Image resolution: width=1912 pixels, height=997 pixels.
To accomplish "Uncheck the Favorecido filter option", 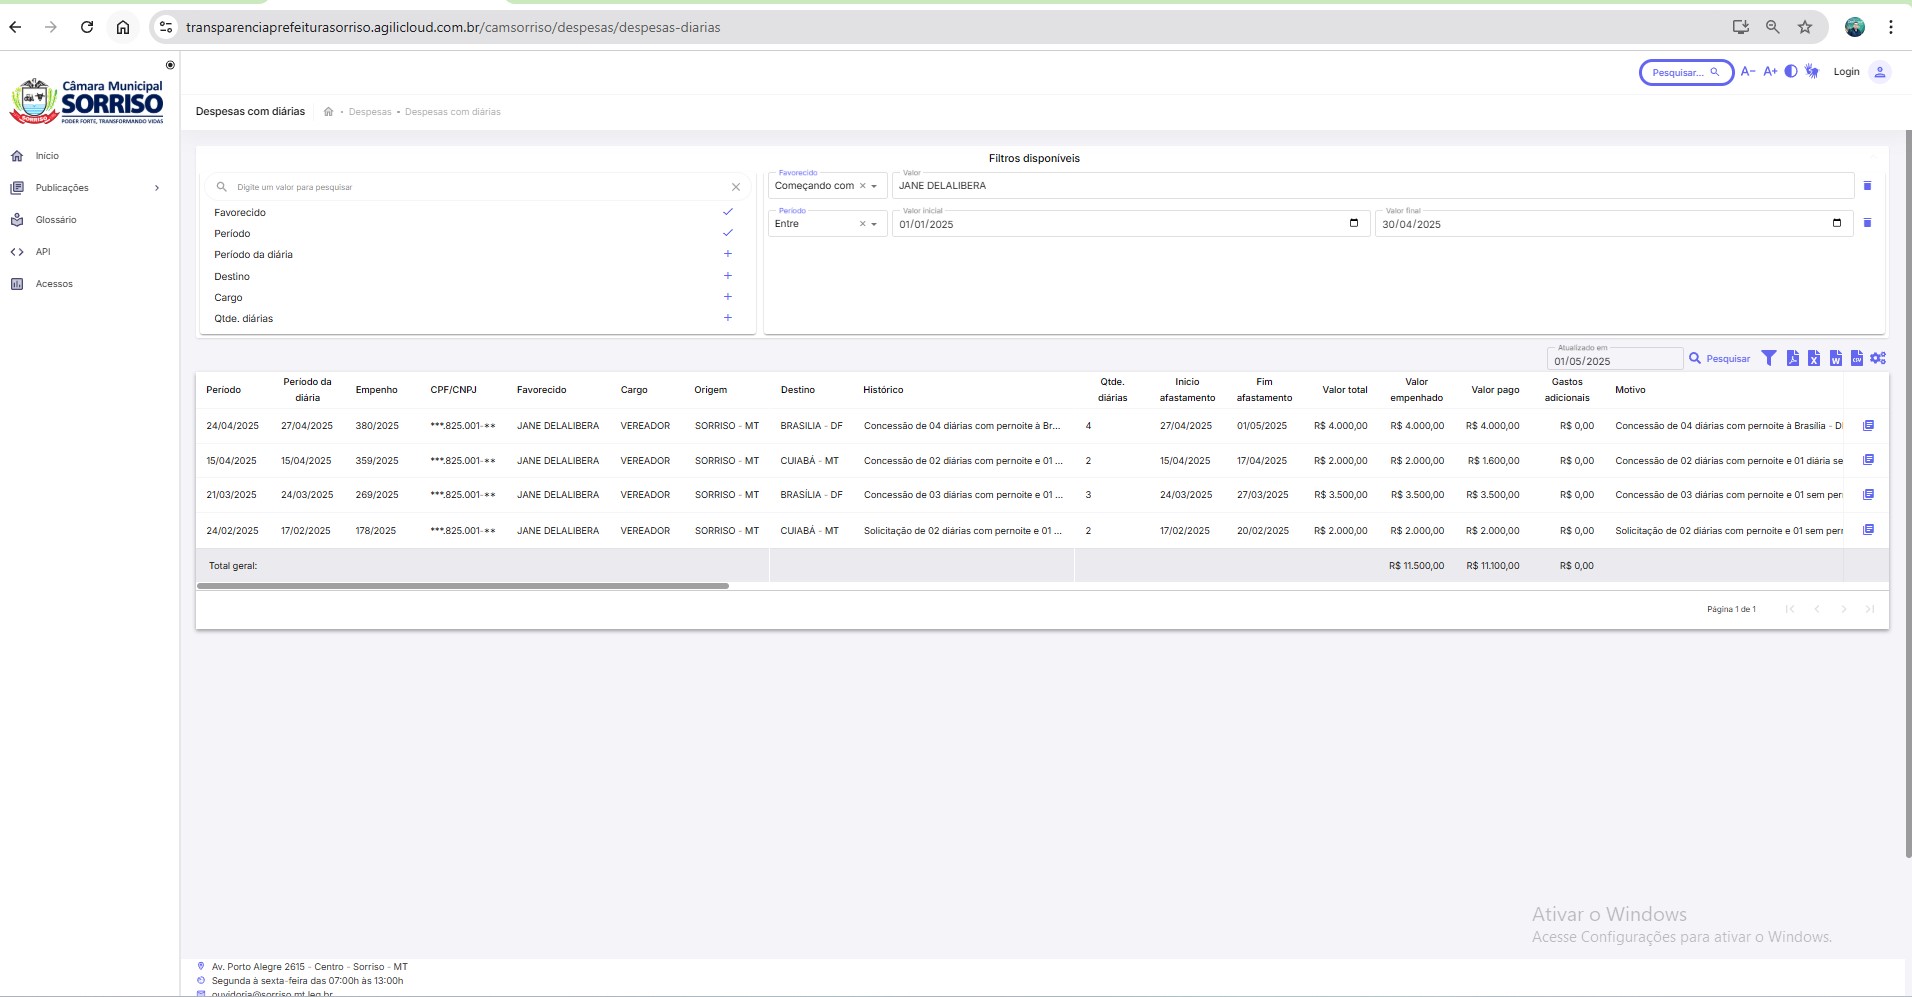I will (727, 212).
